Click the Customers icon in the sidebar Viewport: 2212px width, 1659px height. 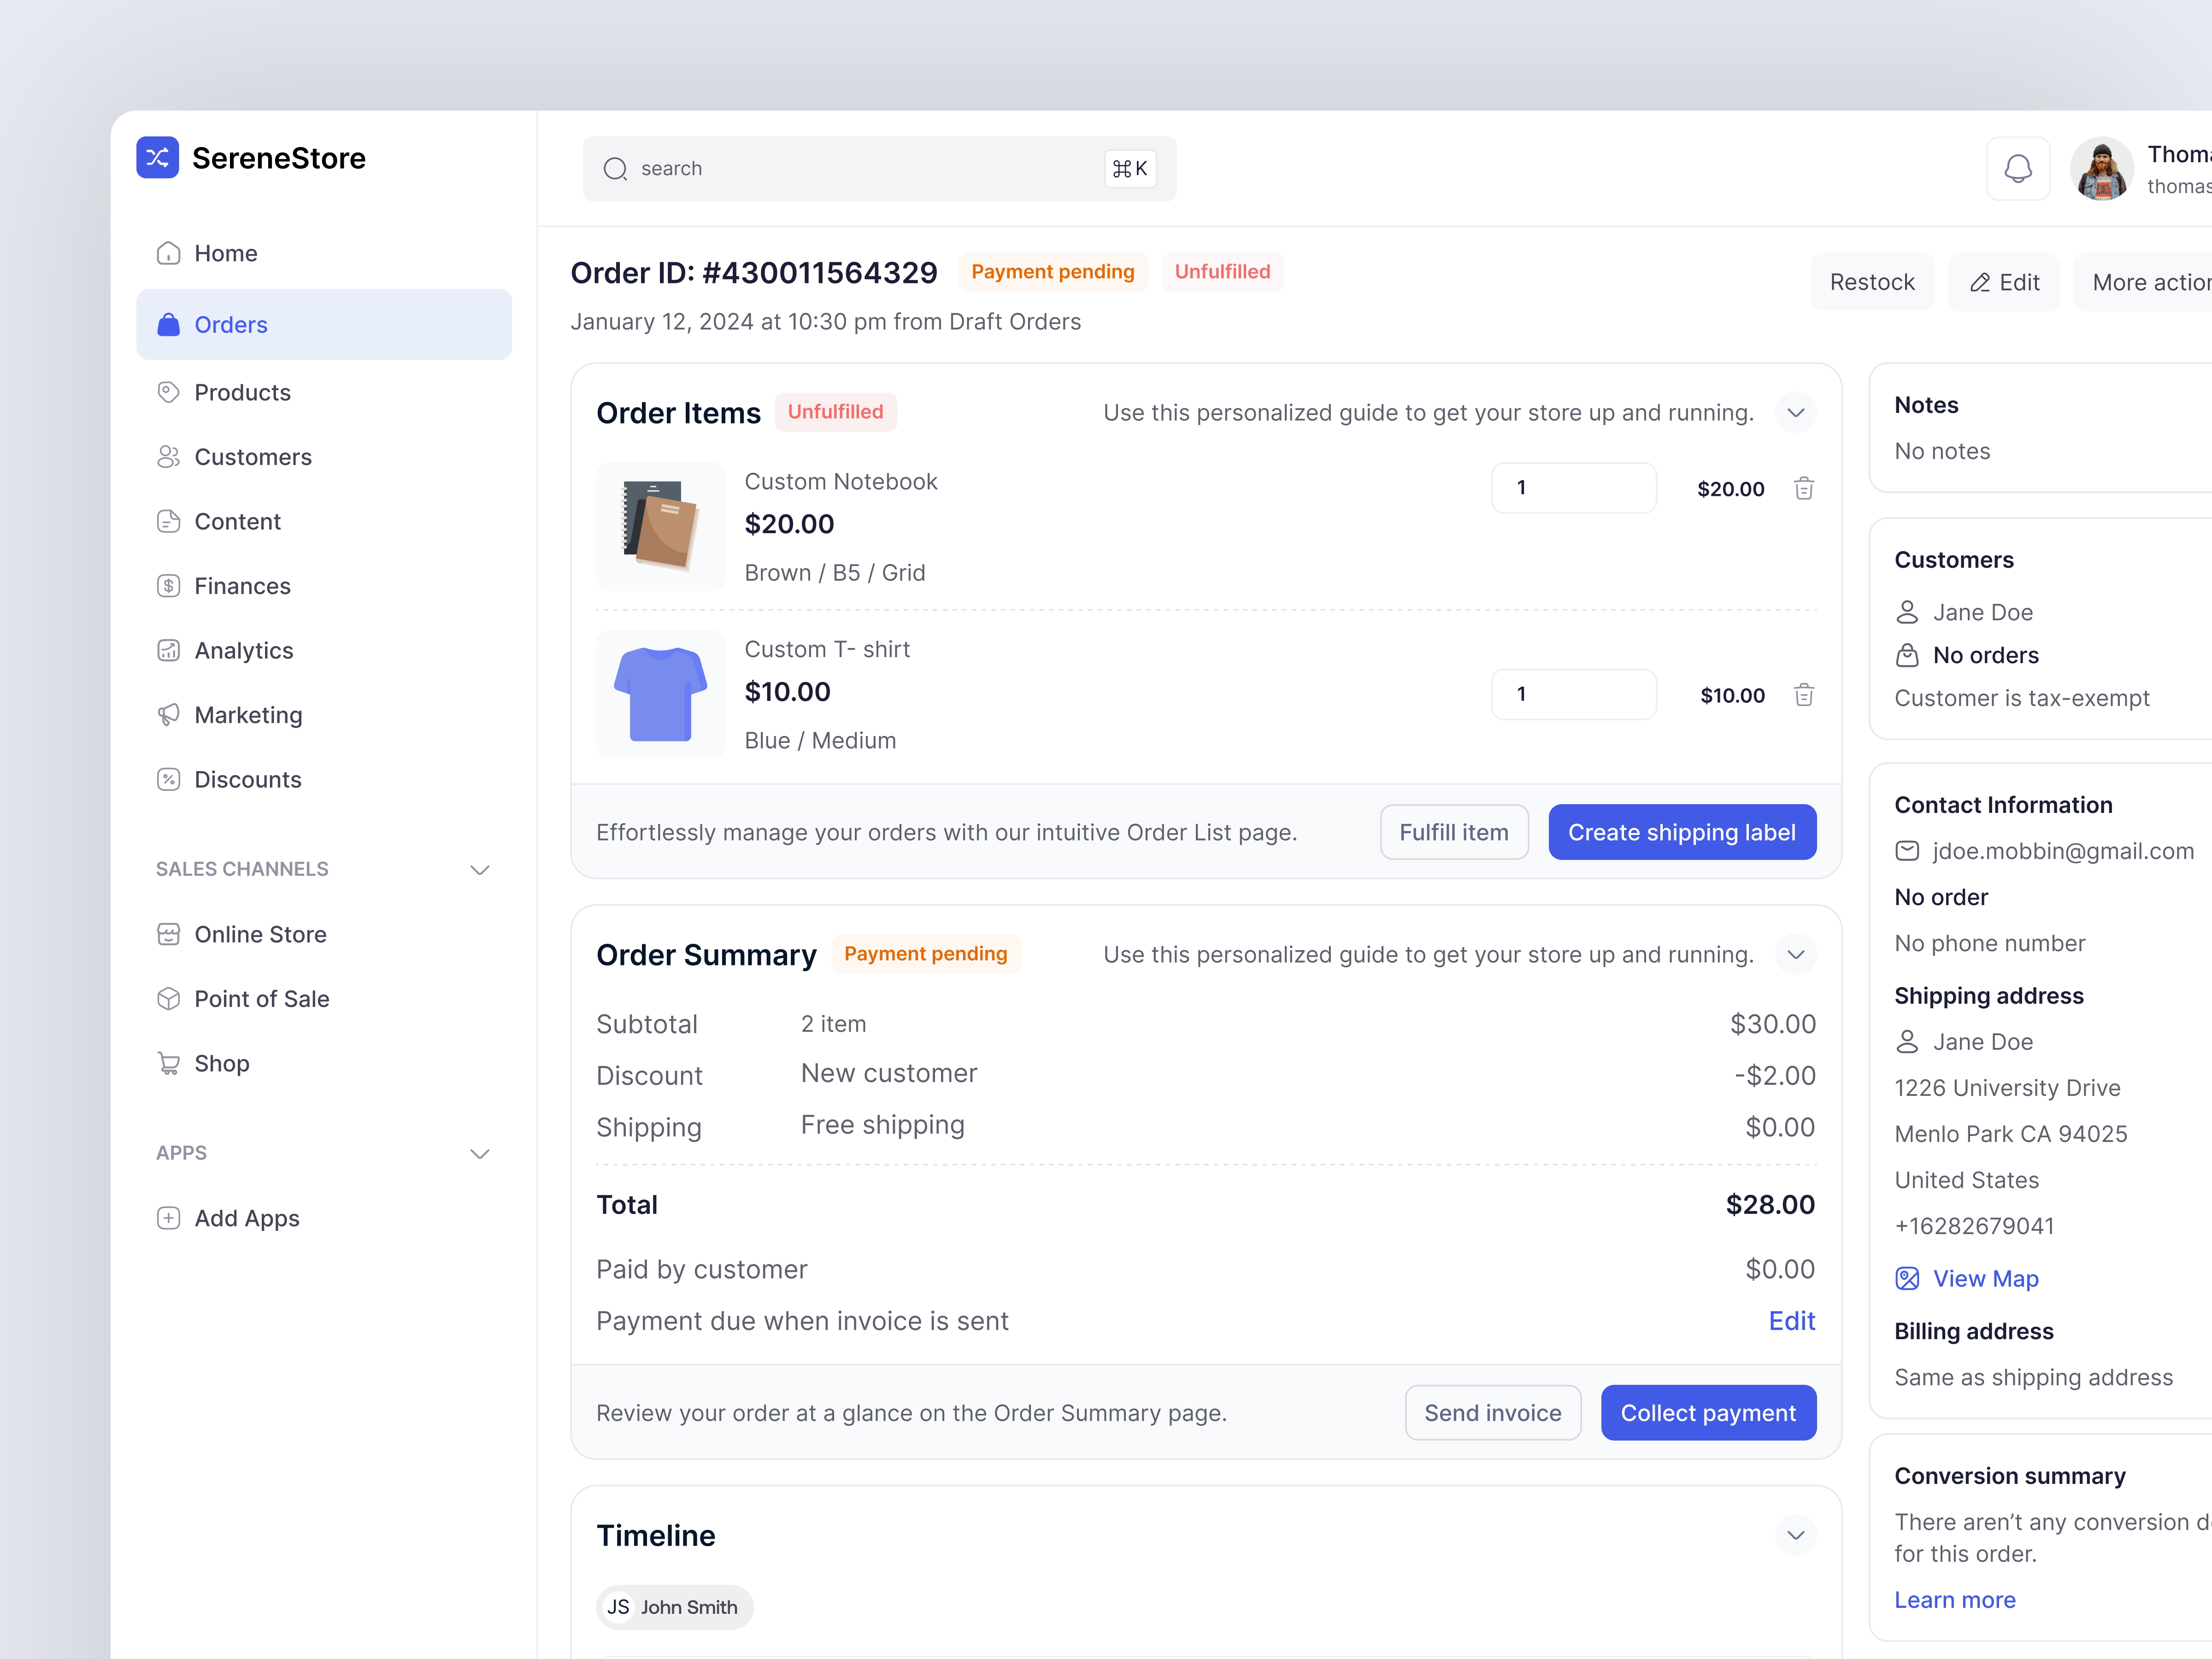pos(168,457)
